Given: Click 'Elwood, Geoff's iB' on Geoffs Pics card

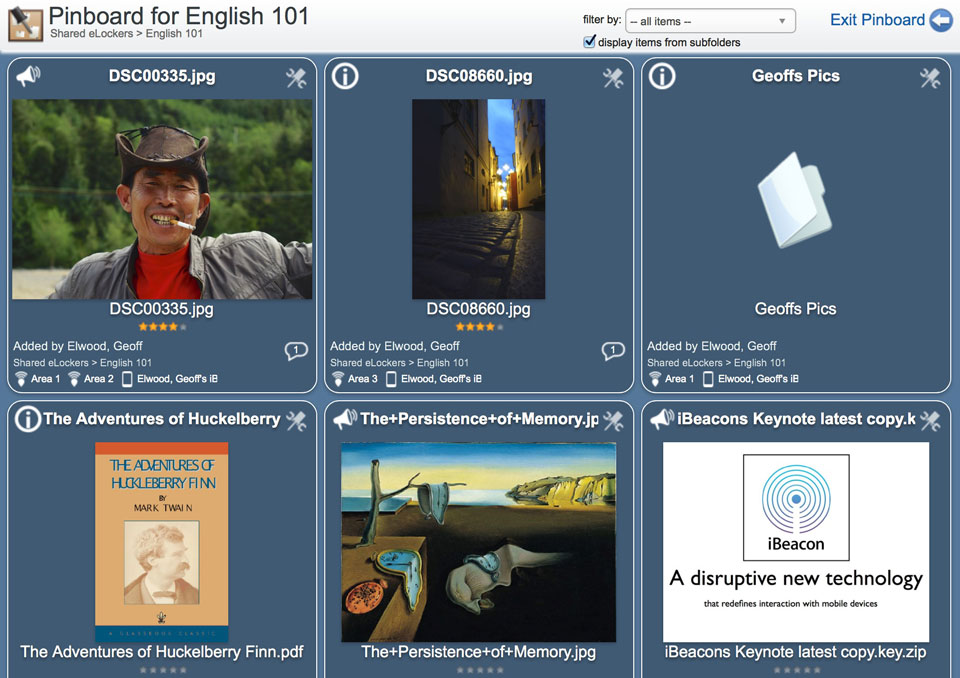Looking at the screenshot, I should 758,379.
